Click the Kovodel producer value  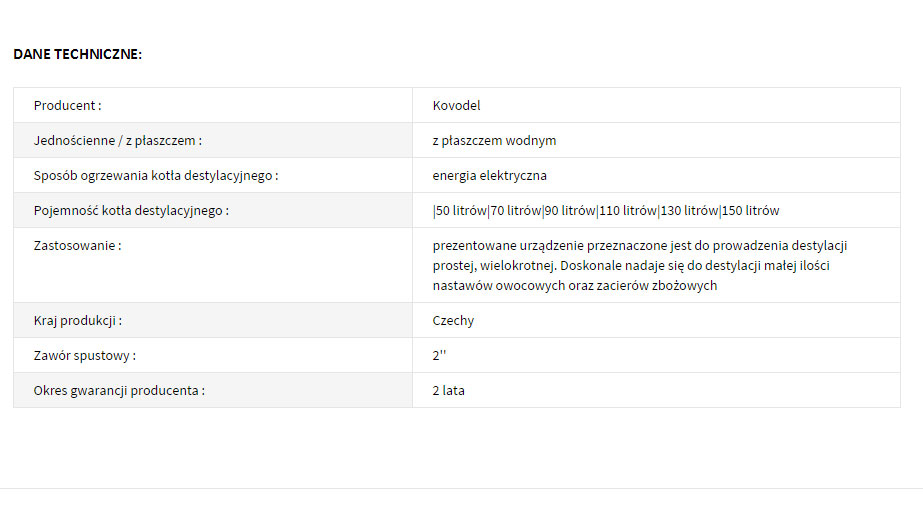456,105
